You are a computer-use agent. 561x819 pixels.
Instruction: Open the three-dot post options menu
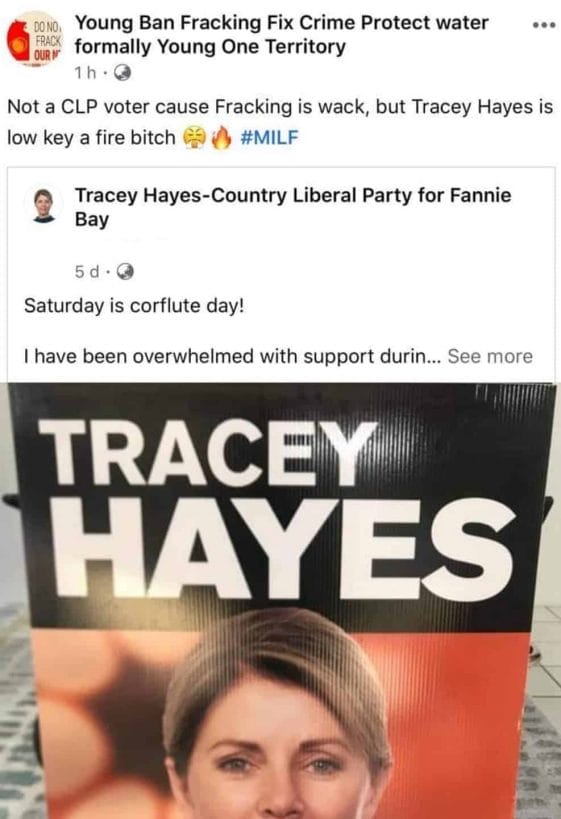click(543, 25)
